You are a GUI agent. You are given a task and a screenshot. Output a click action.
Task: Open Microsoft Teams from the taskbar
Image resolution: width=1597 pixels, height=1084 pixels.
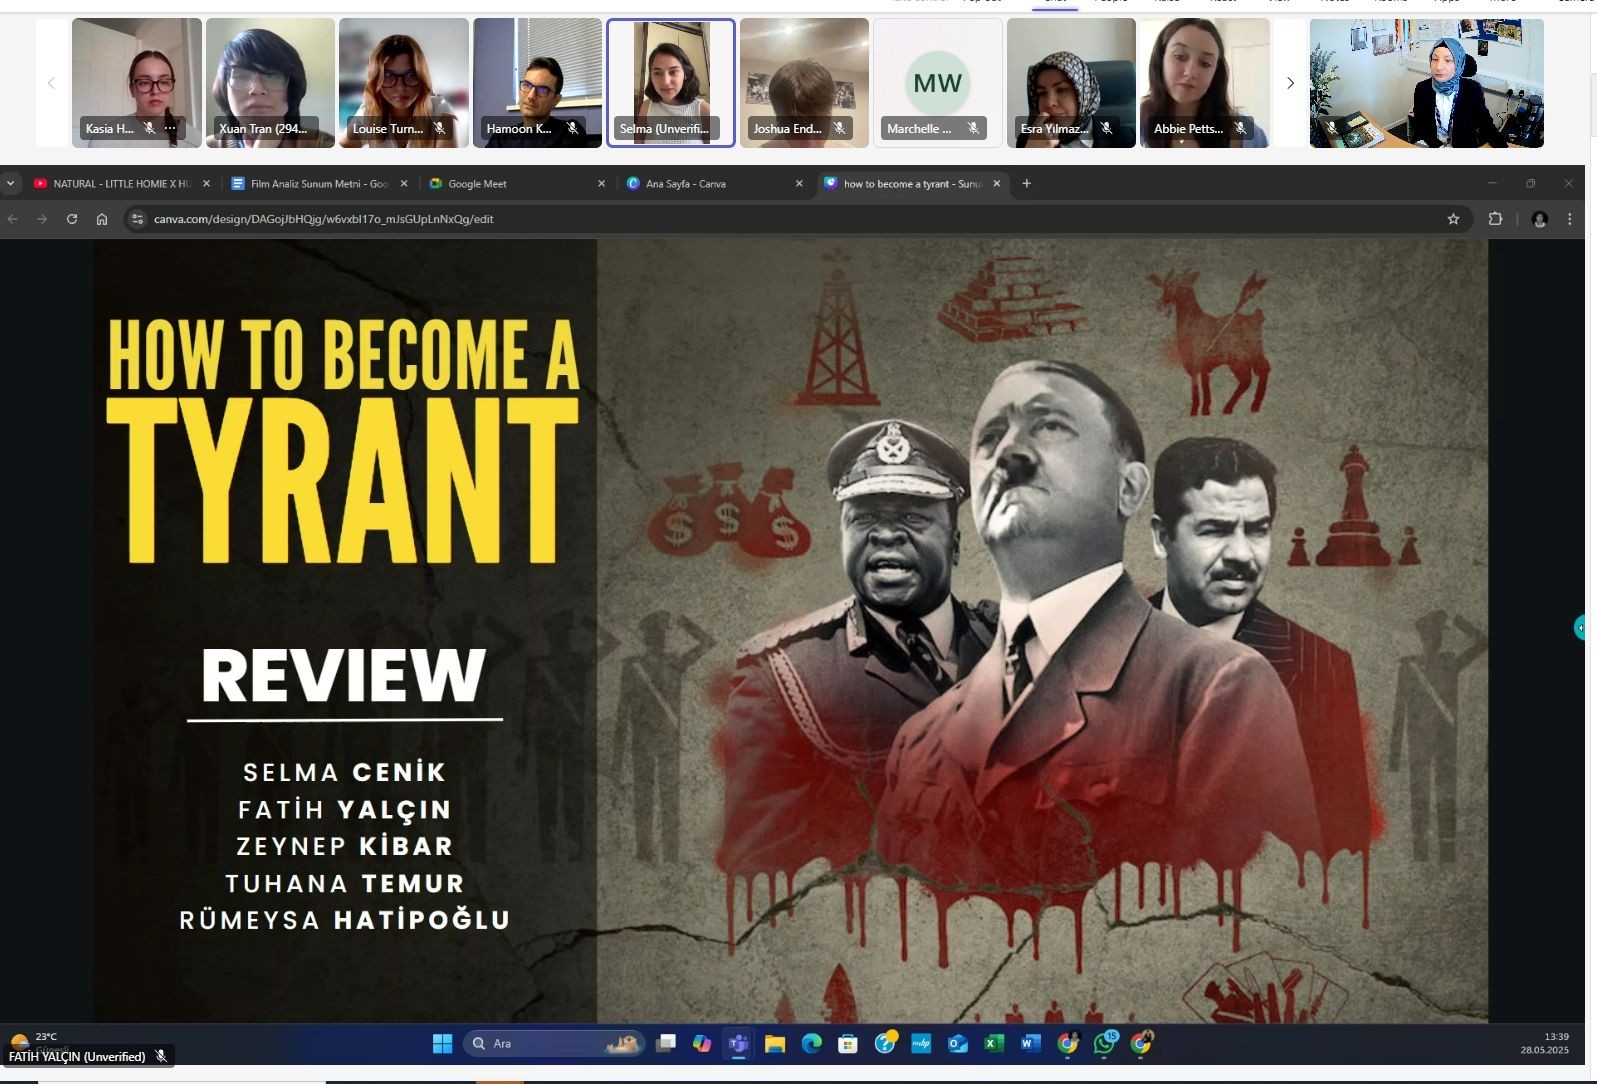739,1044
